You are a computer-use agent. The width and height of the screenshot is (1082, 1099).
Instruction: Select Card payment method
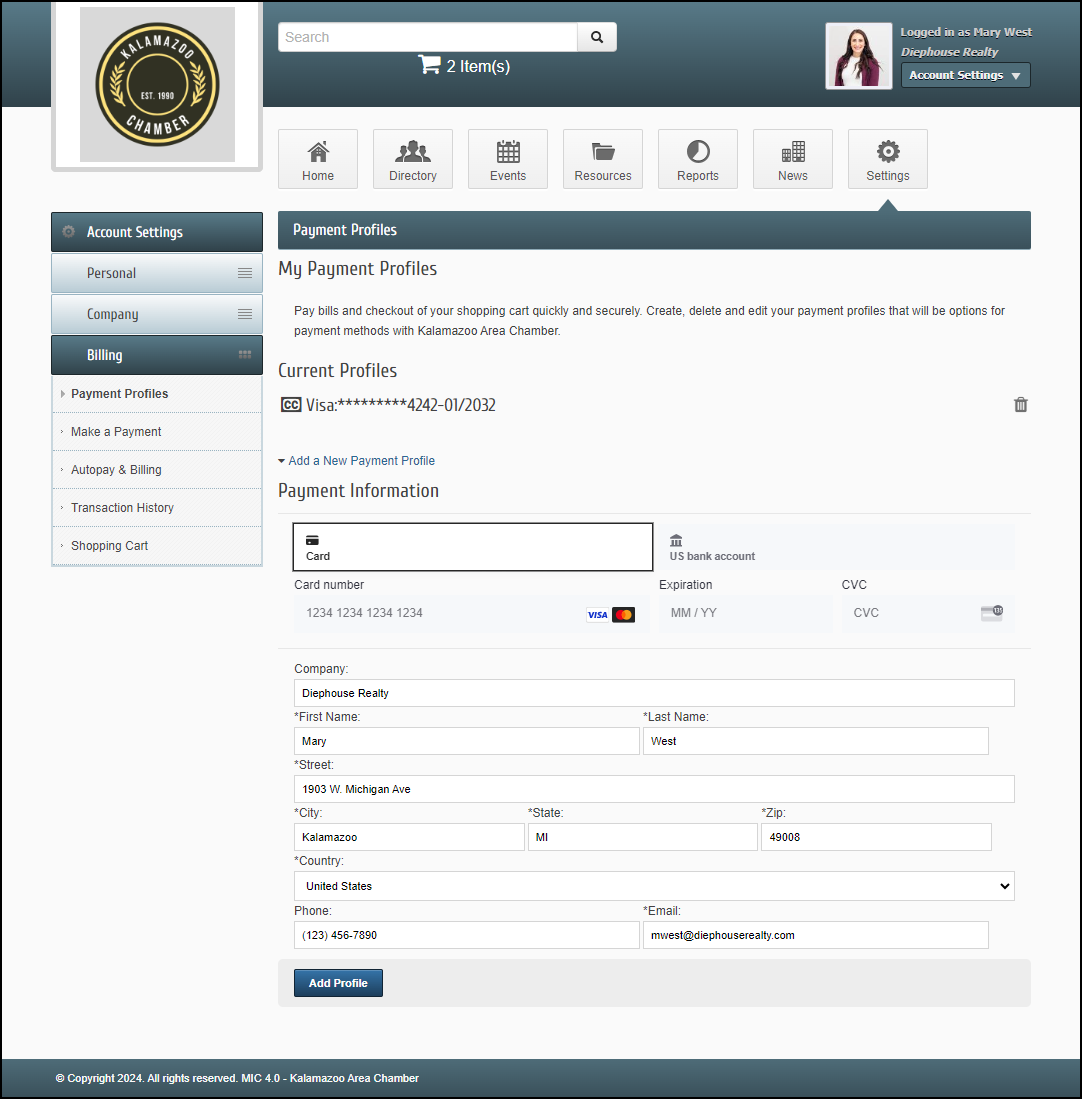tap(472, 547)
